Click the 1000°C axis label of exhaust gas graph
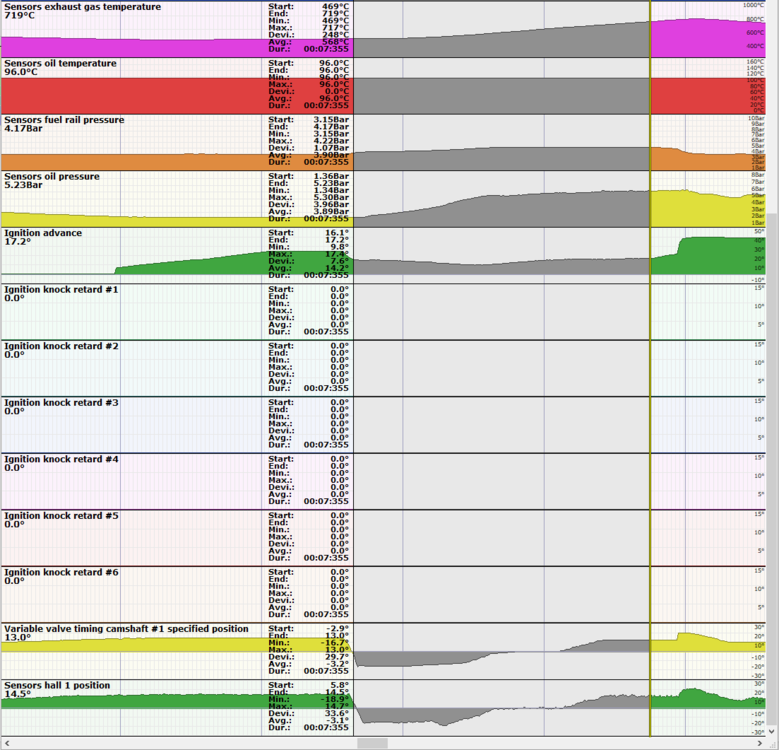The image size is (779, 750). click(x=753, y=5)
